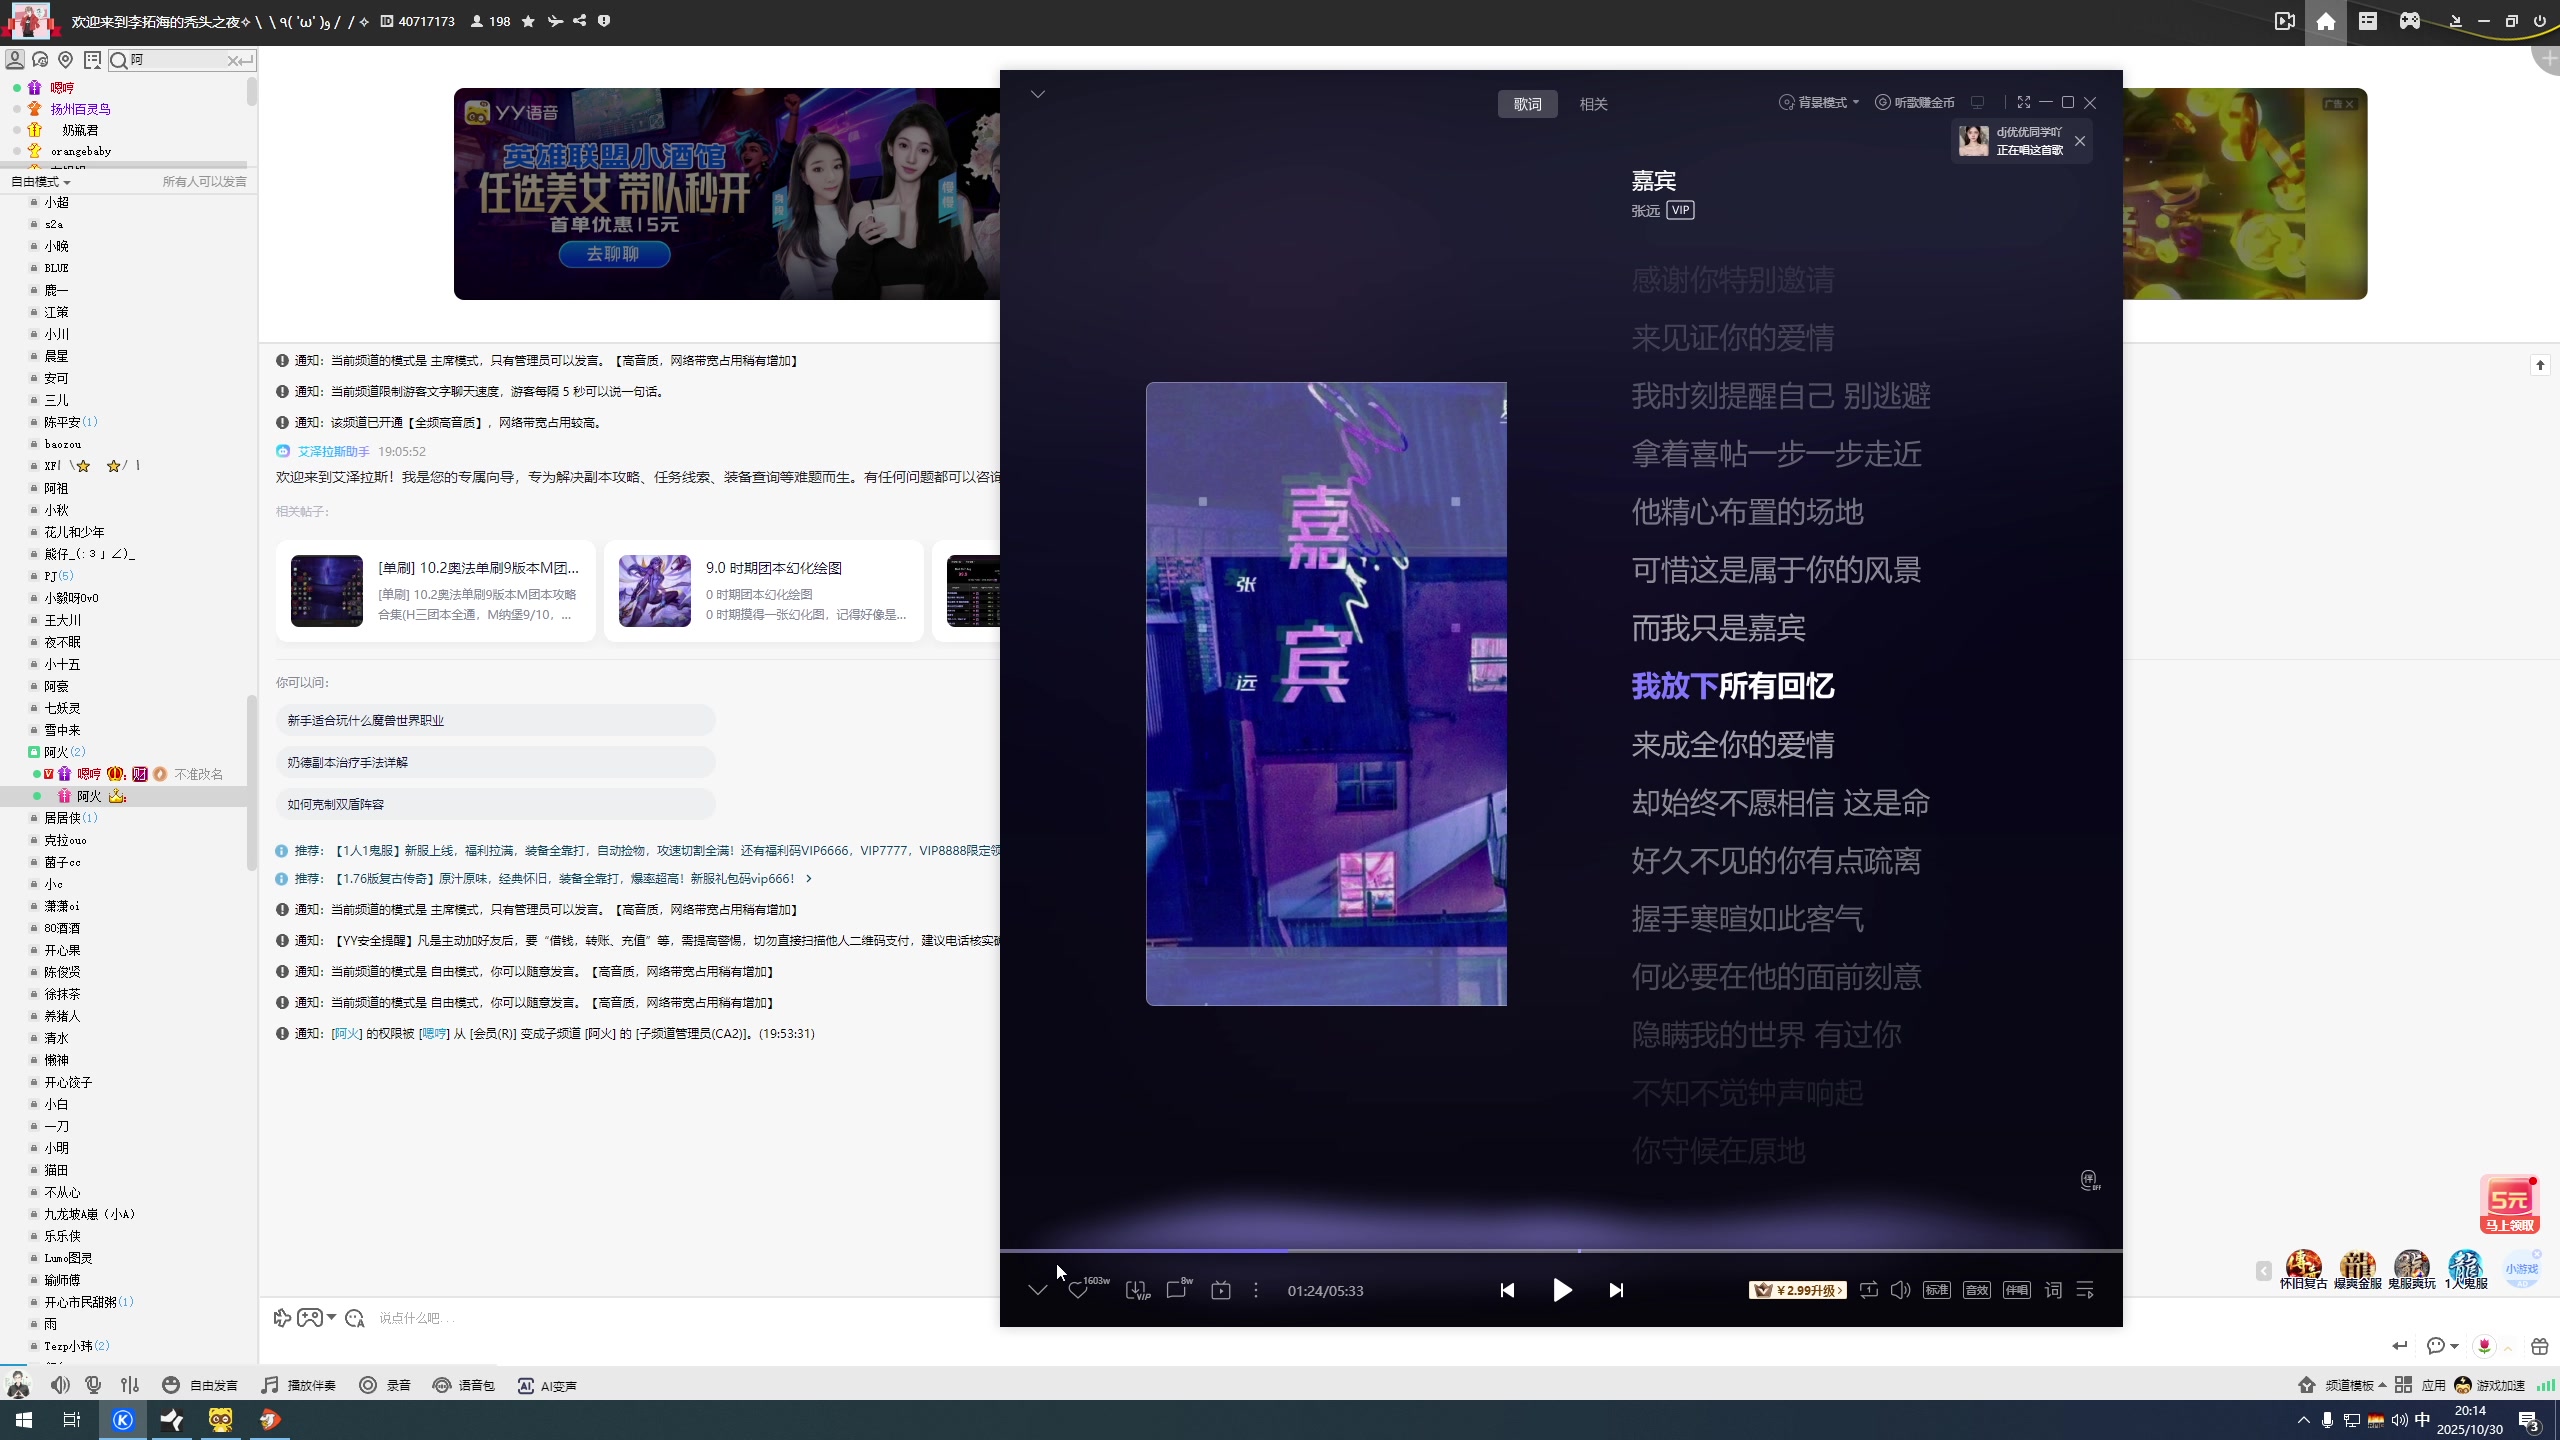The image size is (2560, 1440).
Task: Open the 词 lyrics icon in the player bar
Action: pos(2052,1290)
